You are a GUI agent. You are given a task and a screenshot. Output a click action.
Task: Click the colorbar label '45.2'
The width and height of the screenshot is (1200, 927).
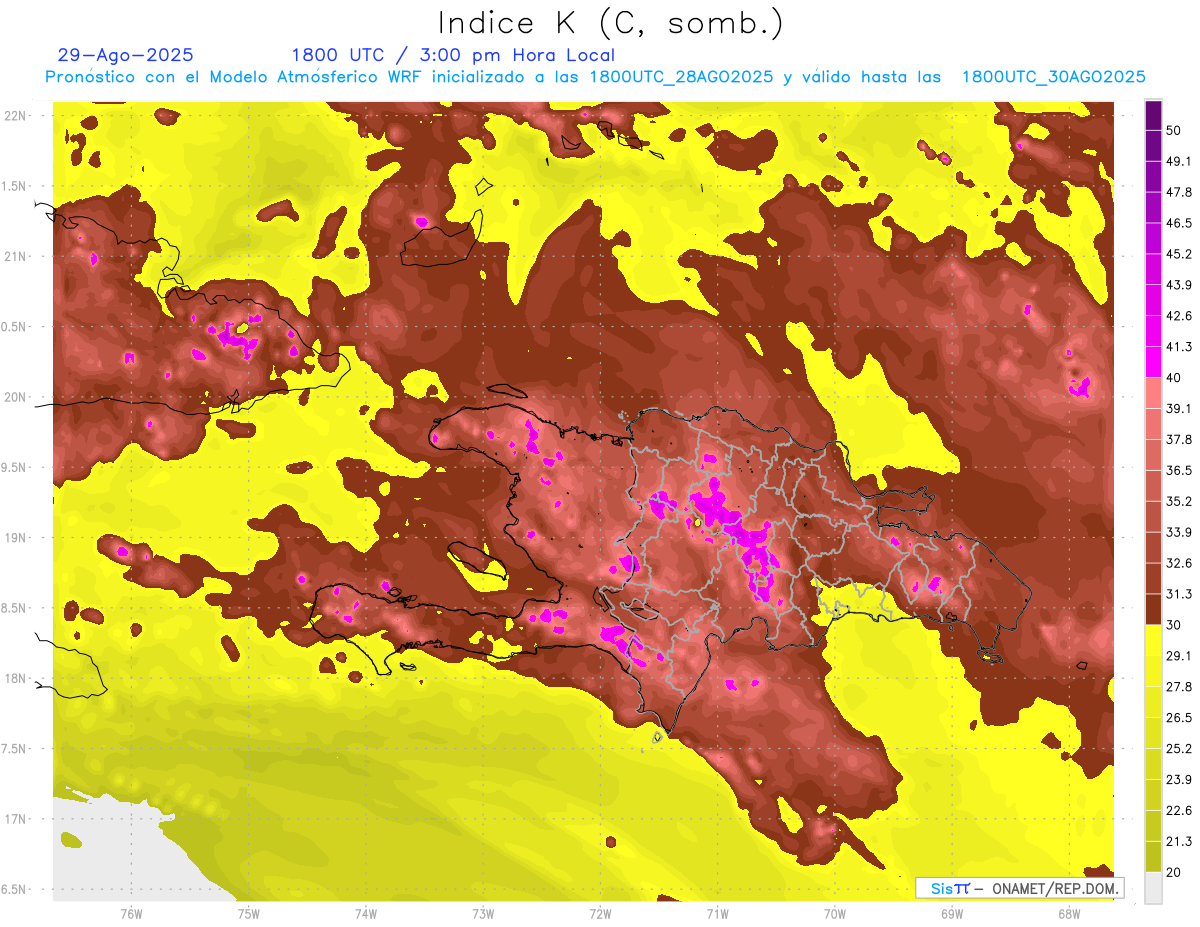1178,255
